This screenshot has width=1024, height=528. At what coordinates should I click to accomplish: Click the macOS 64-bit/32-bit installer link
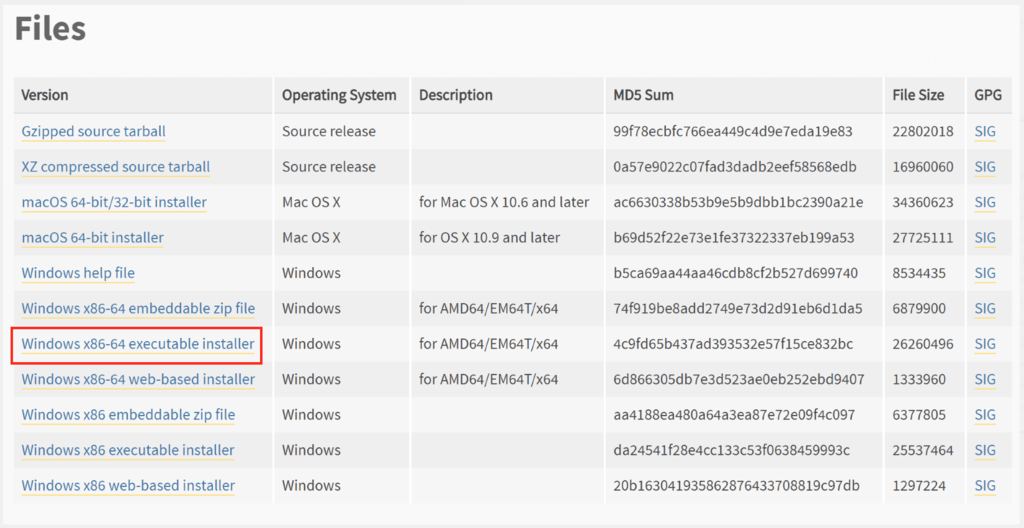point(114,202)
